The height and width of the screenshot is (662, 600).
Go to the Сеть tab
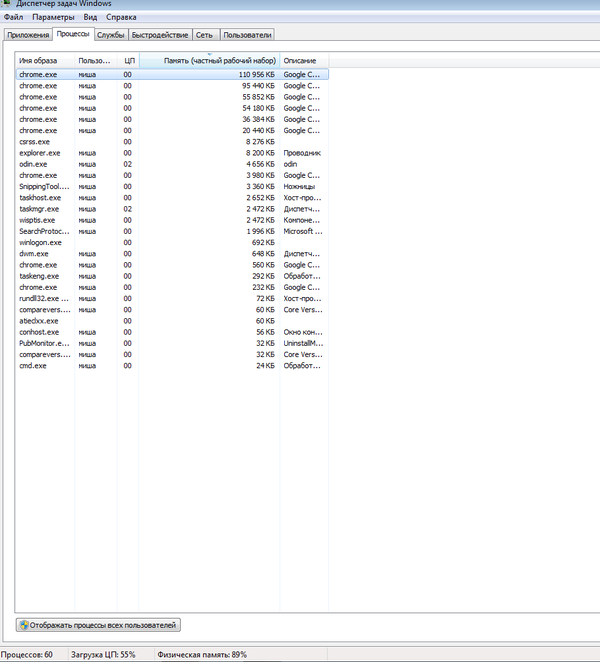click(205, 35)
